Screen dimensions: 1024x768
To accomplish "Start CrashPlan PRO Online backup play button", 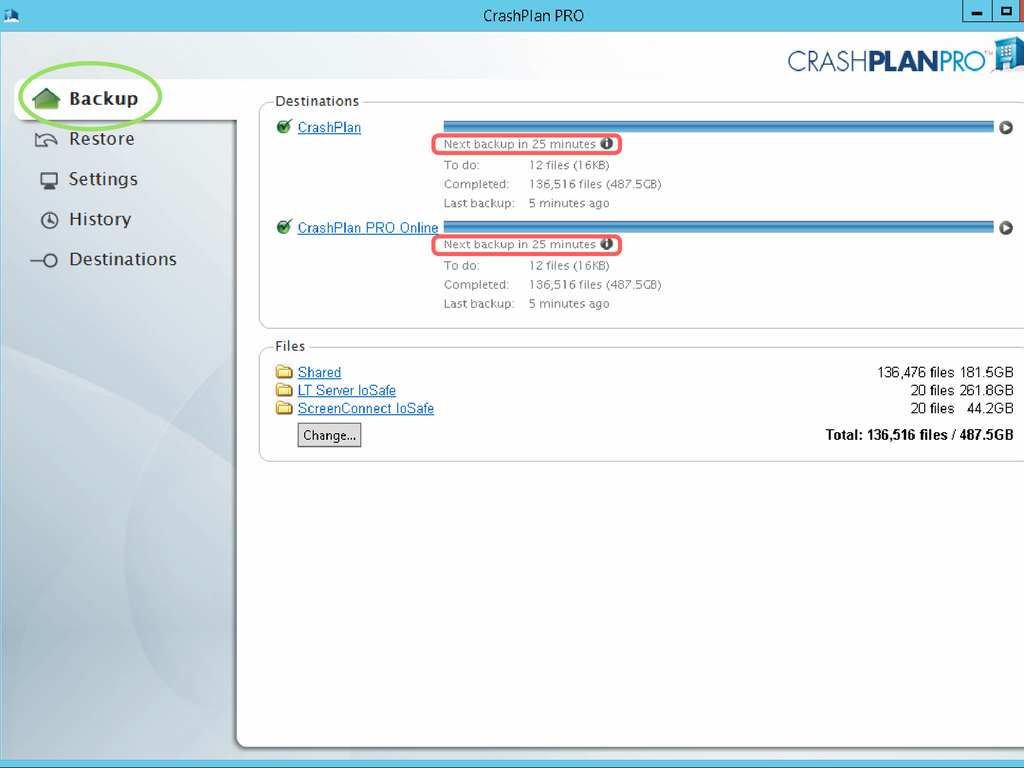I will [1006, 227].
